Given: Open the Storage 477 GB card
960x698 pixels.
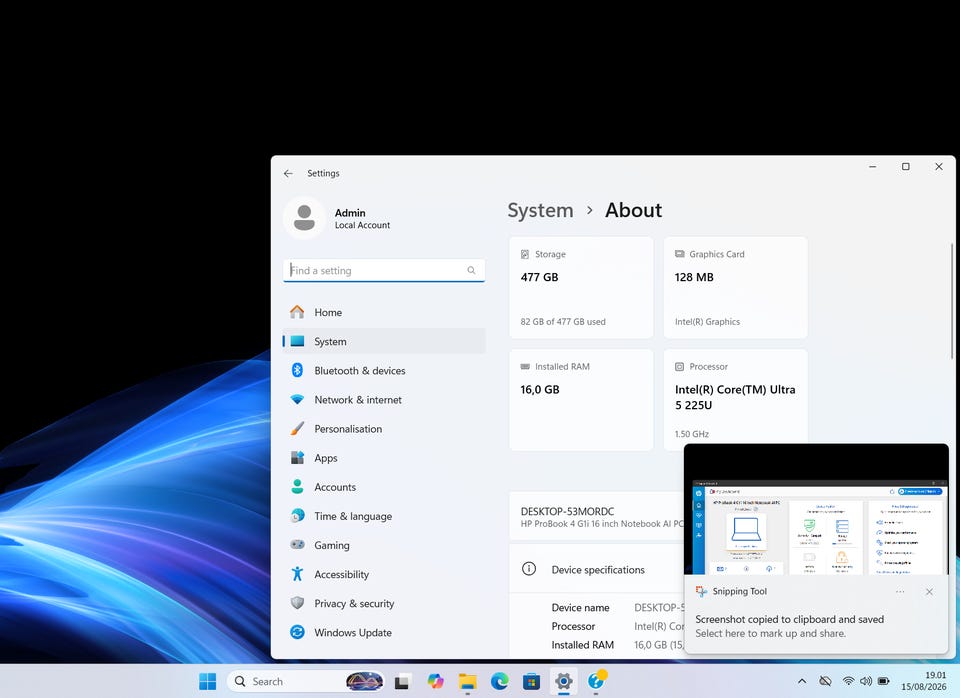Looking at the screenshot, I should pyautogui.click(x=581, y=287).
